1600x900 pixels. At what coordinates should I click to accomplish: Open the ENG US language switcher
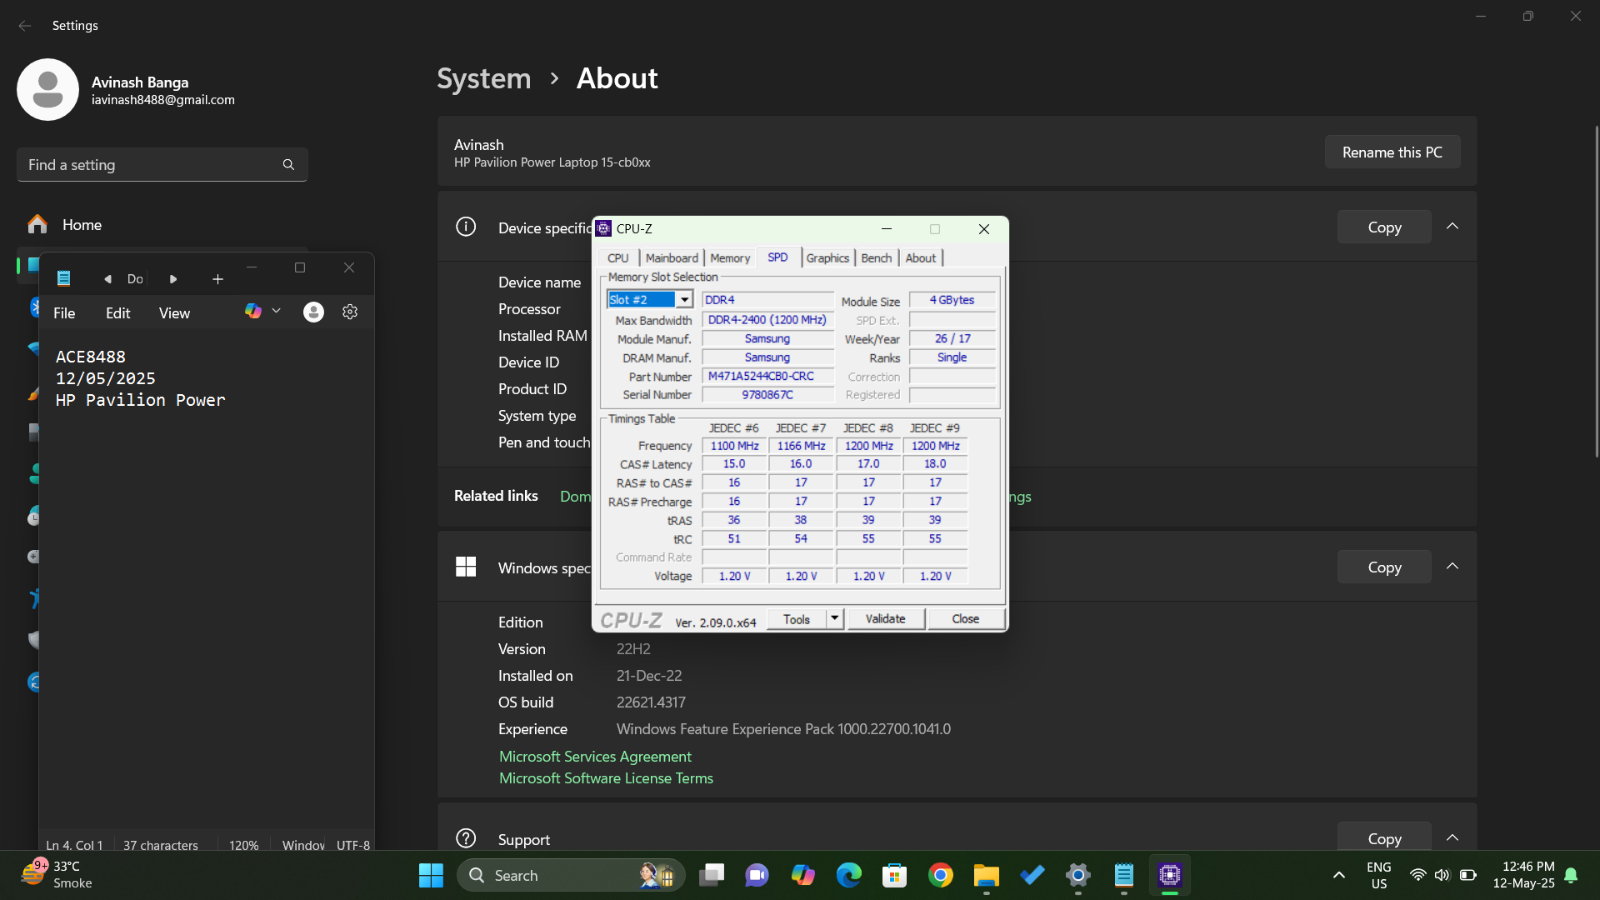[1379, 875]
